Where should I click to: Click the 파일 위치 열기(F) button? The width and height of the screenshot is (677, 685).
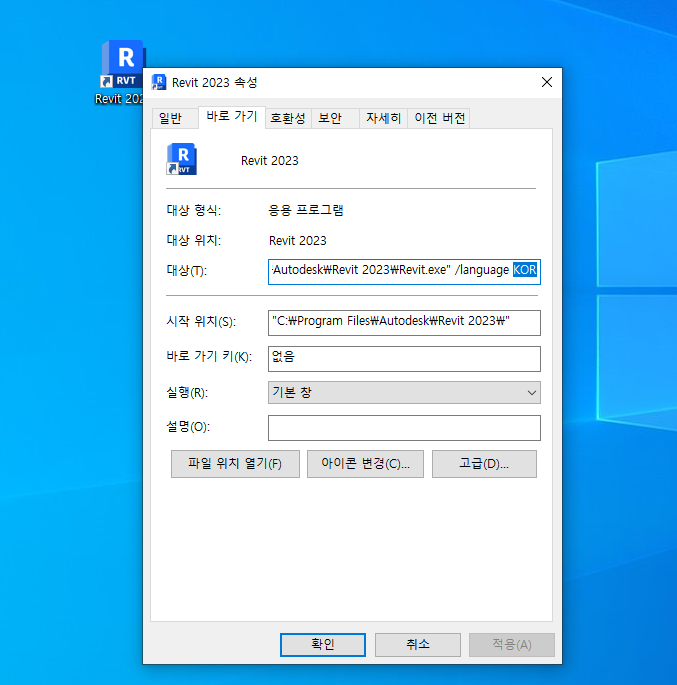click(x=235, y=464)
